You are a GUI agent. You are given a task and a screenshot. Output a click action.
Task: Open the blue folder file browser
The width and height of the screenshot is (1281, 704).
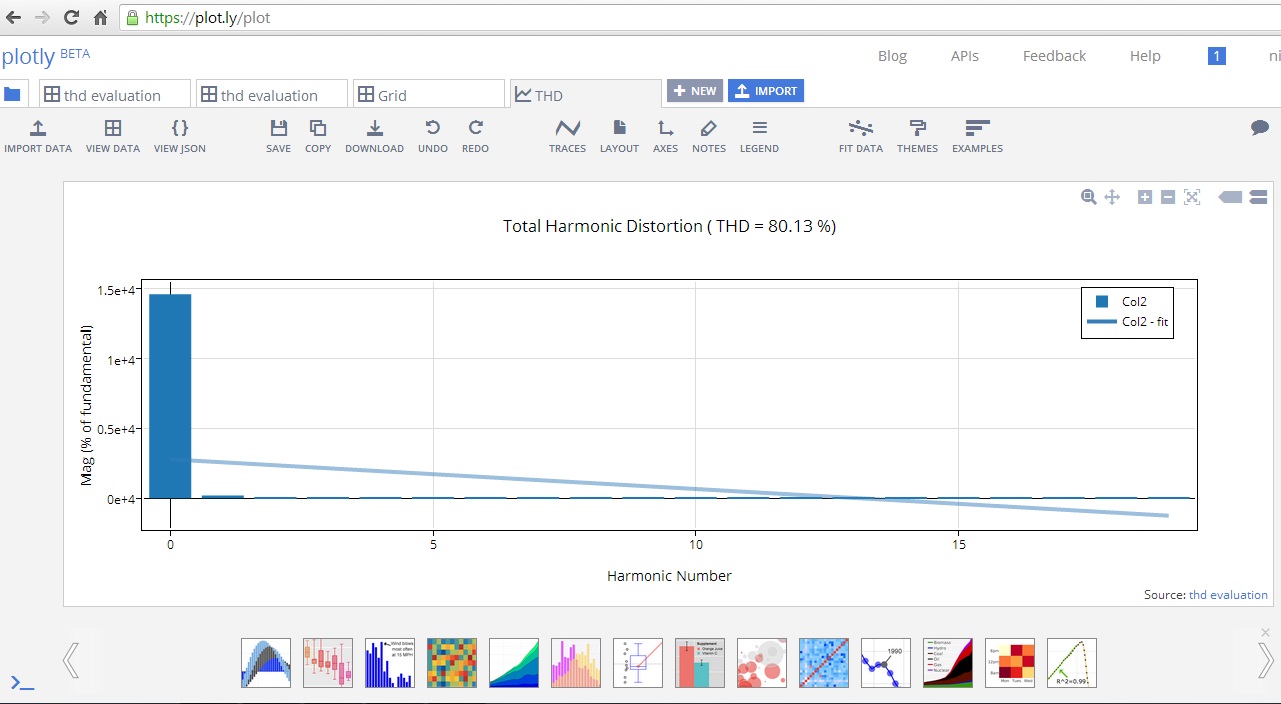pos(13,93)
